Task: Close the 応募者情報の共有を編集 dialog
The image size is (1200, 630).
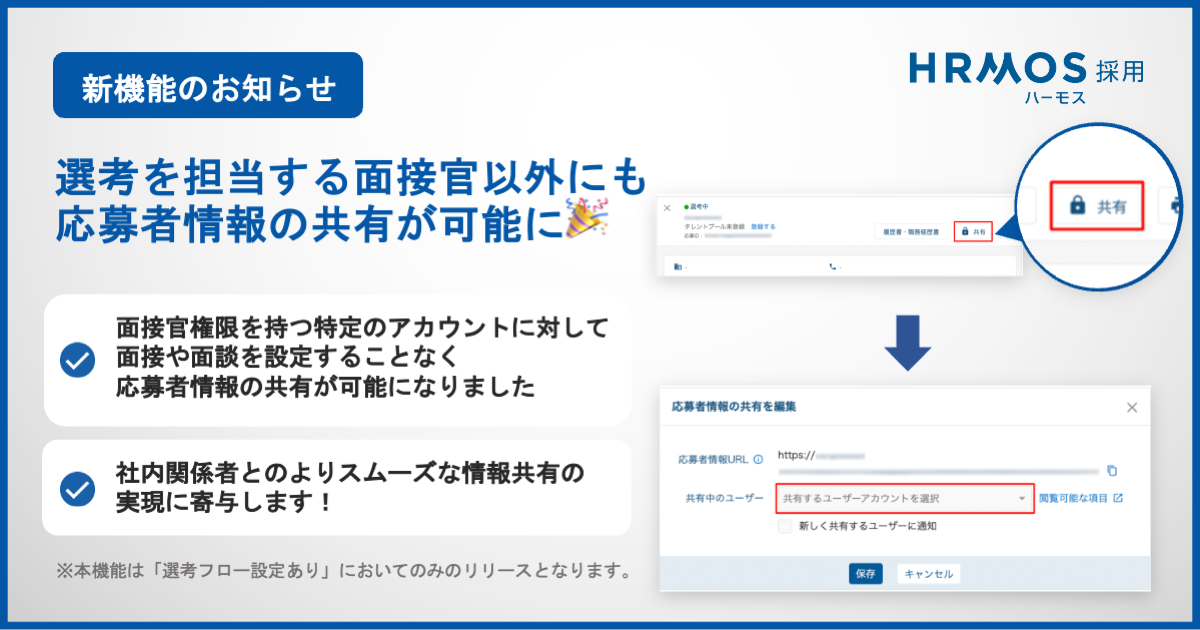Action: (x=1132, y=407)
